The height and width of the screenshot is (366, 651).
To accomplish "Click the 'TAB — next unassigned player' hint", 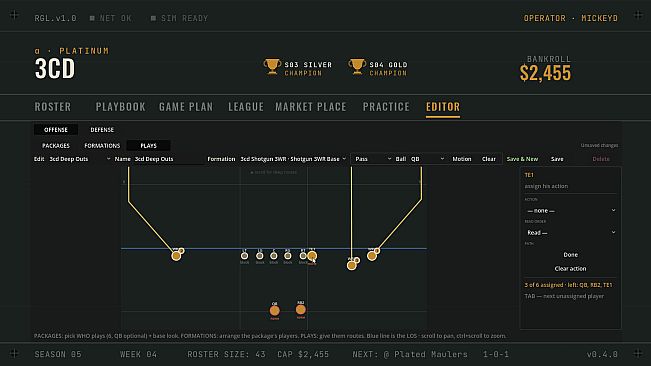I will [x=564, y=296].
